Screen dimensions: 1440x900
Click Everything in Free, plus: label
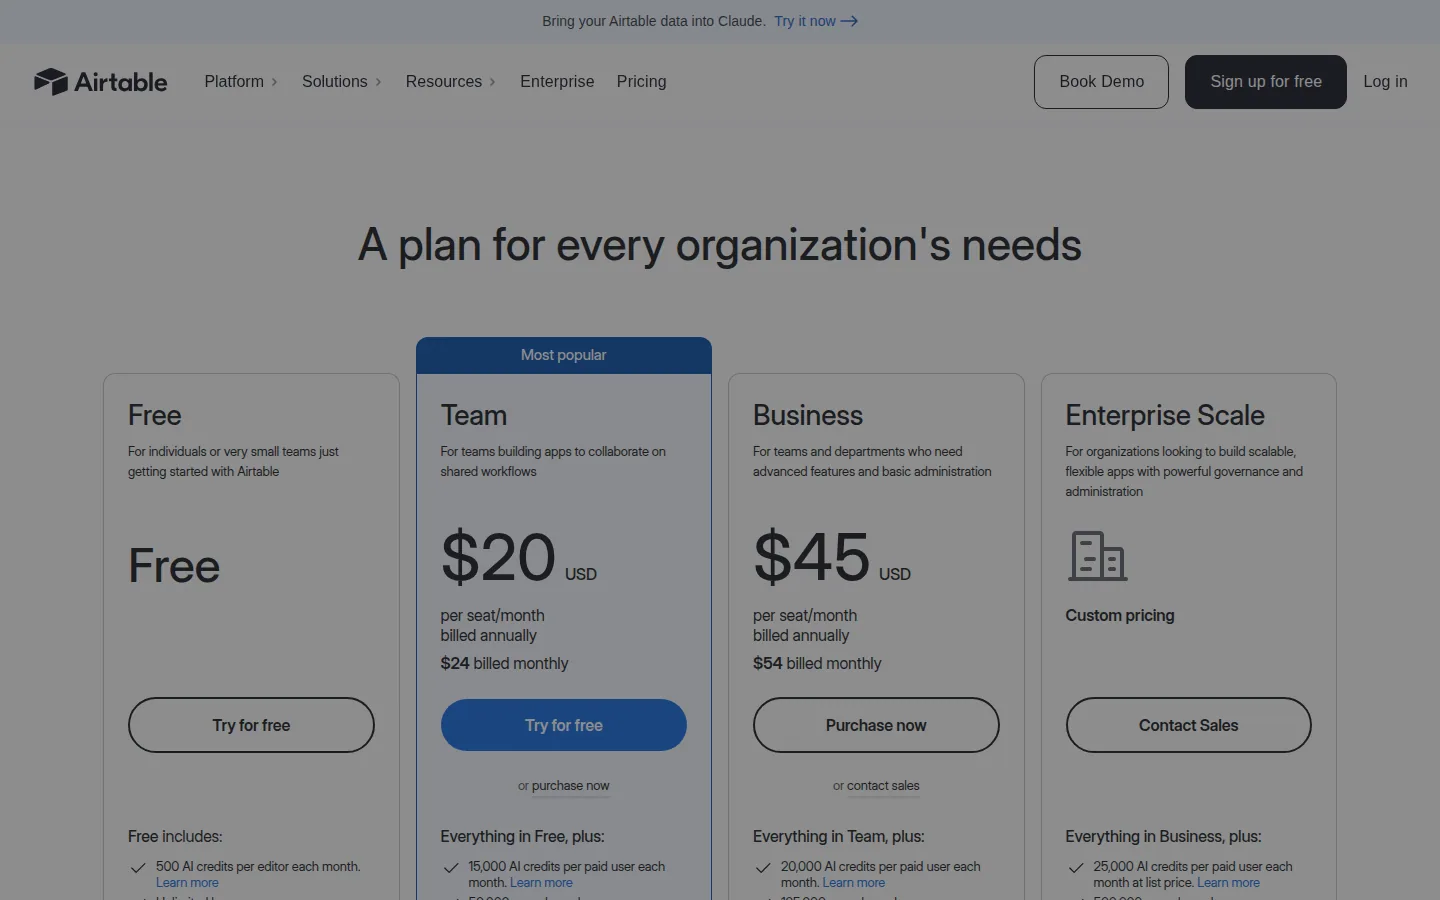(x=522, y=836)
